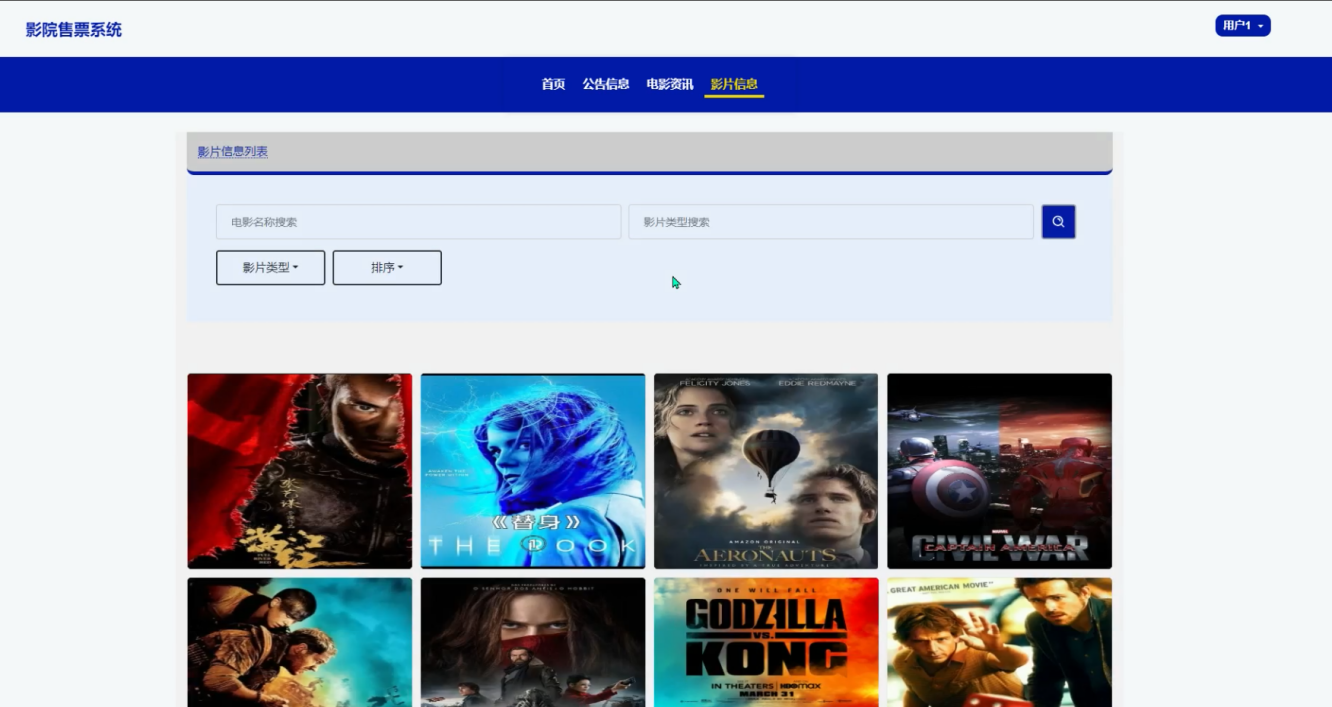Click the 影院售票系统 site title
The height and width of the screenshot is (707, 1332).
[74, 30]
